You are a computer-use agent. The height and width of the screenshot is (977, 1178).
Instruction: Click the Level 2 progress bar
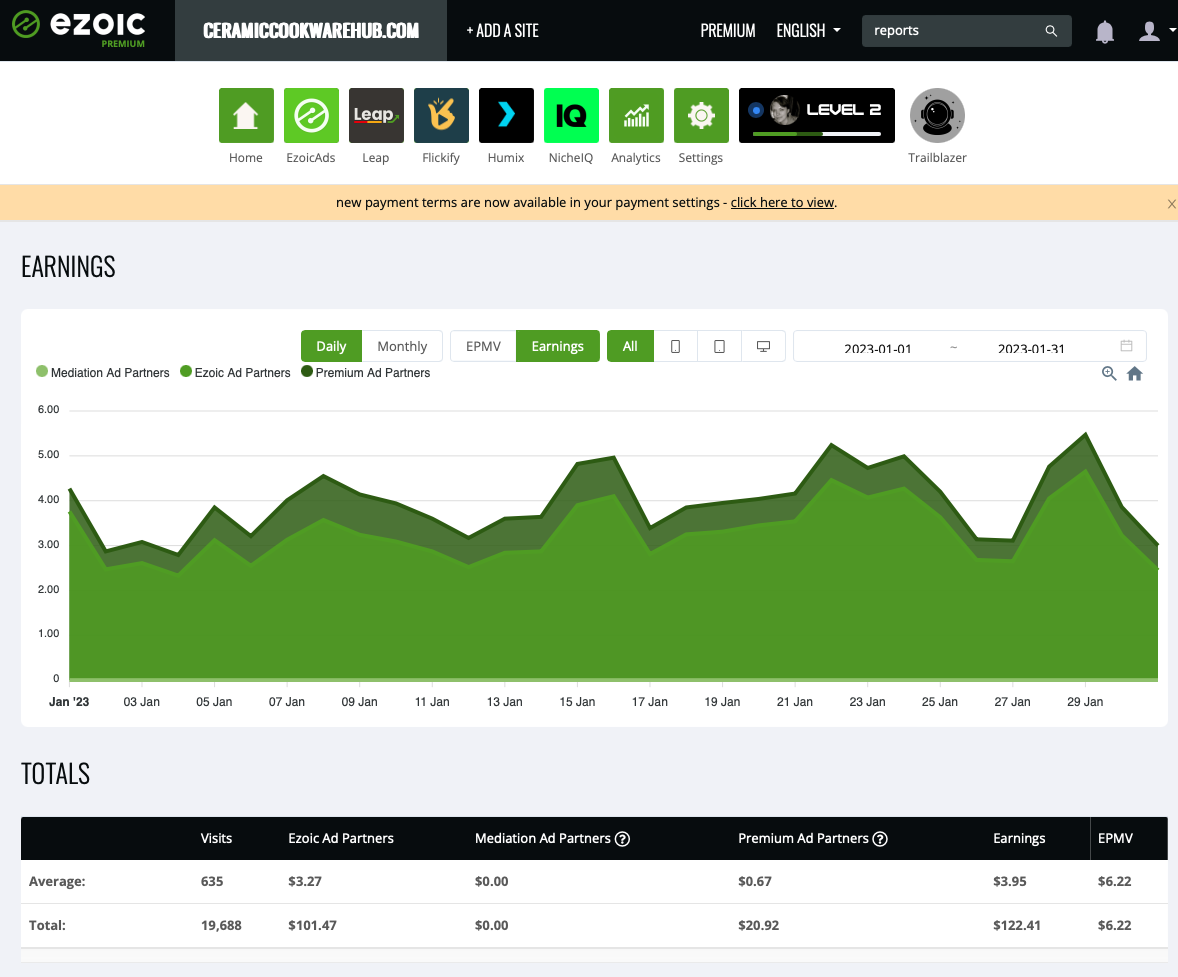tap(817, 134)
